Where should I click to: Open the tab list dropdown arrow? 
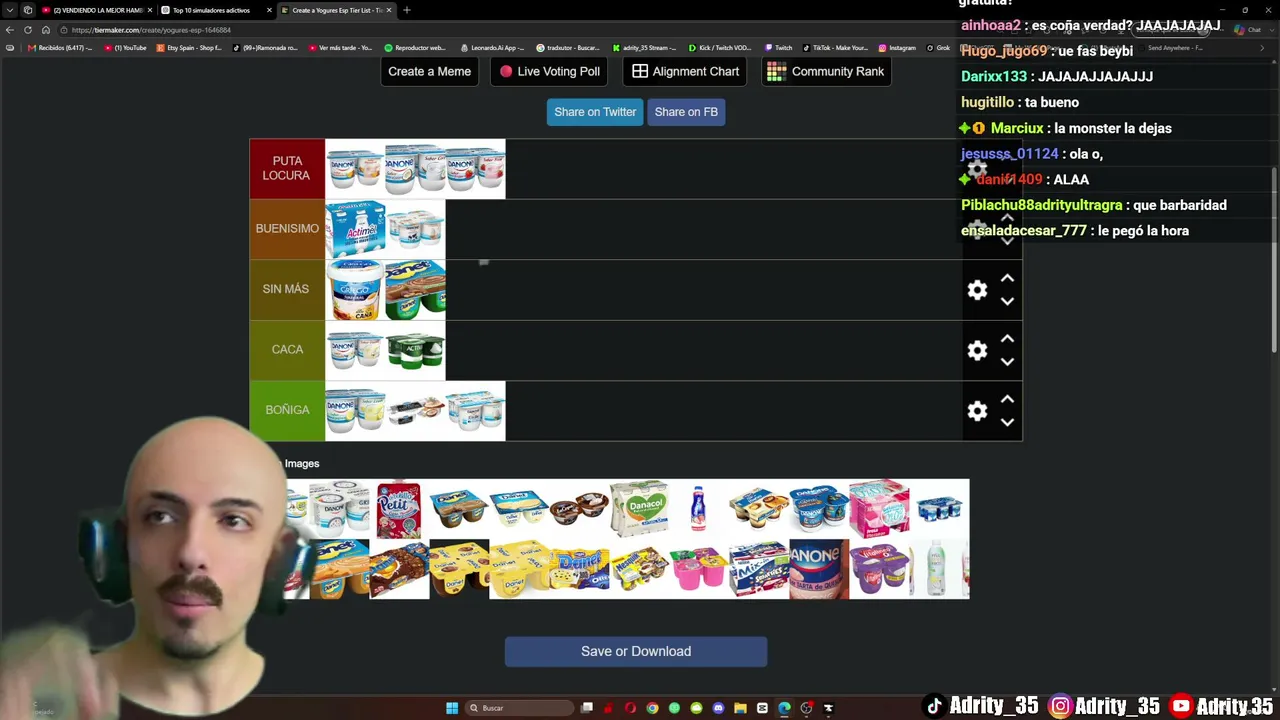[x=10, y=10]
